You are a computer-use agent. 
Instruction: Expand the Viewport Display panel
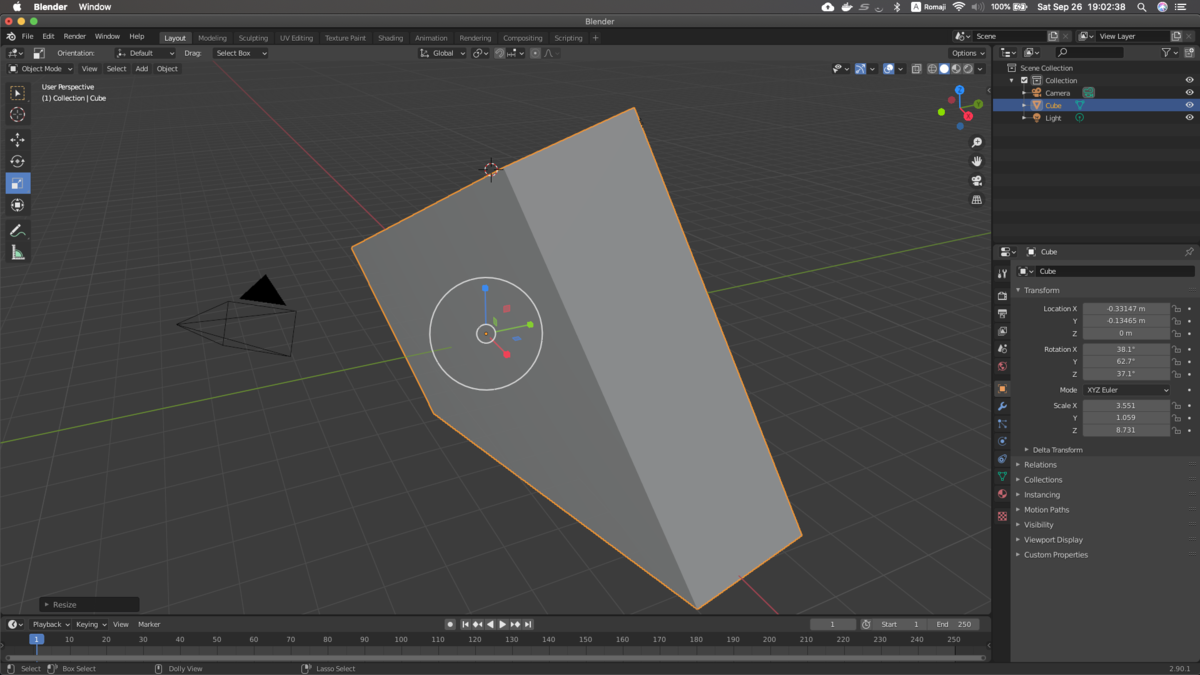pos(1053,540)
